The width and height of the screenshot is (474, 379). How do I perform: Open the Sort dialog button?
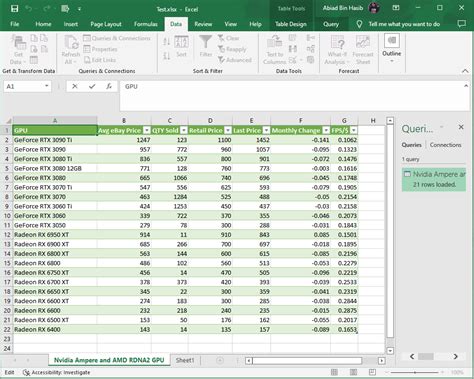[181, 46]
